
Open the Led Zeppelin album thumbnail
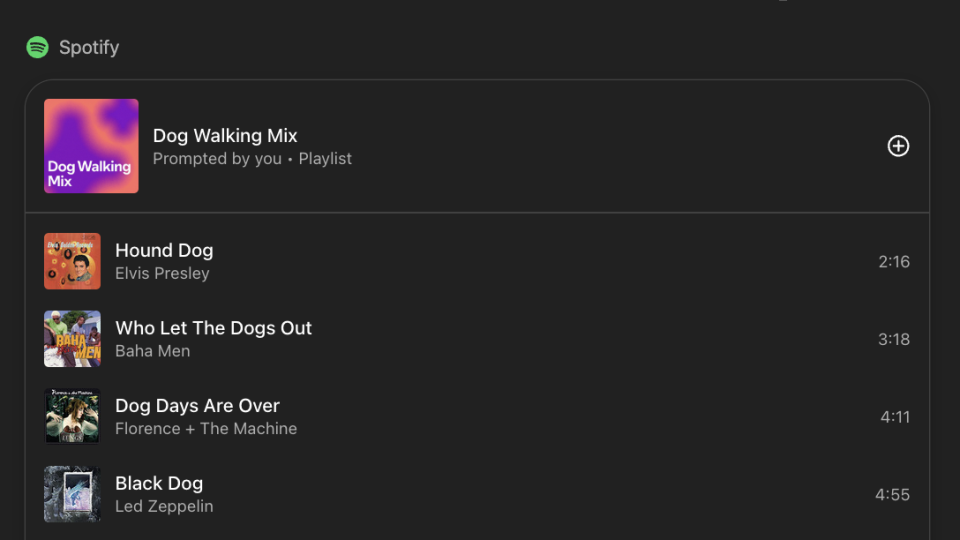click(x=72, y=494)
